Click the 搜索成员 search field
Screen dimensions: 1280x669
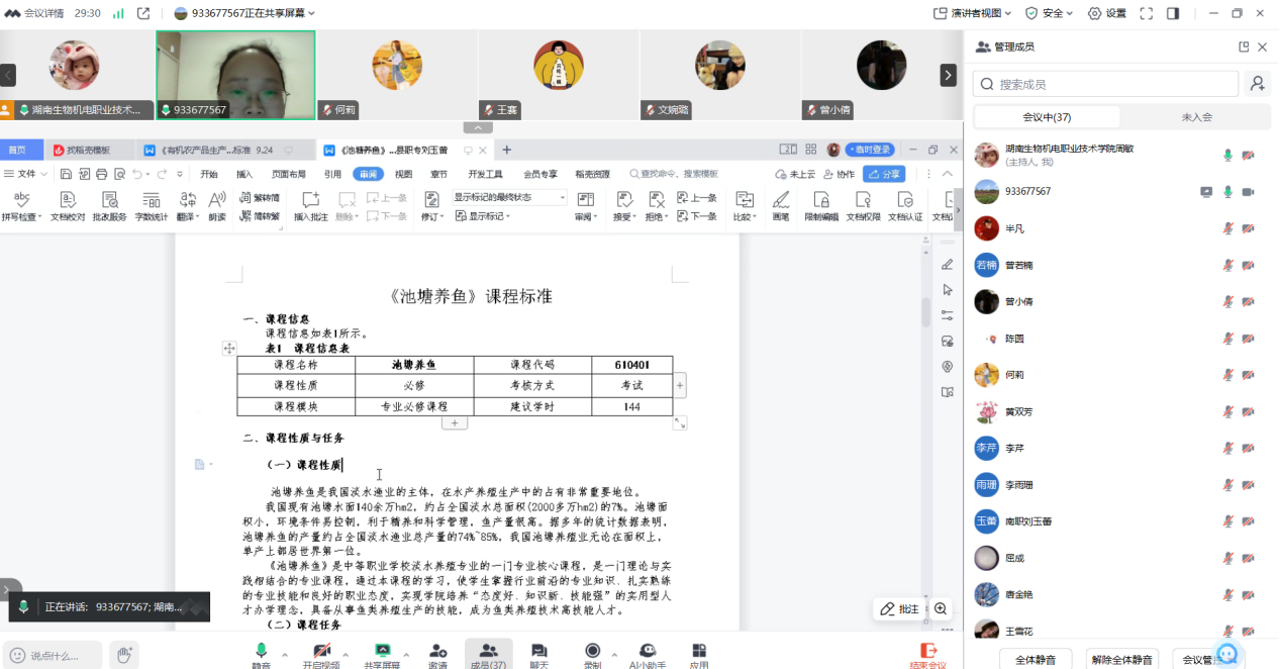tap(1110, 85)
